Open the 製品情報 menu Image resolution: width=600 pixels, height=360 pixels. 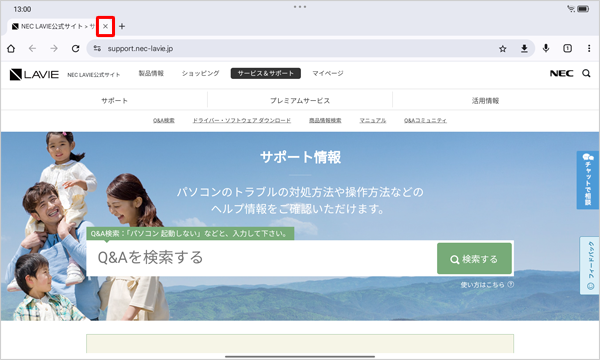click(x=151, y=73)
